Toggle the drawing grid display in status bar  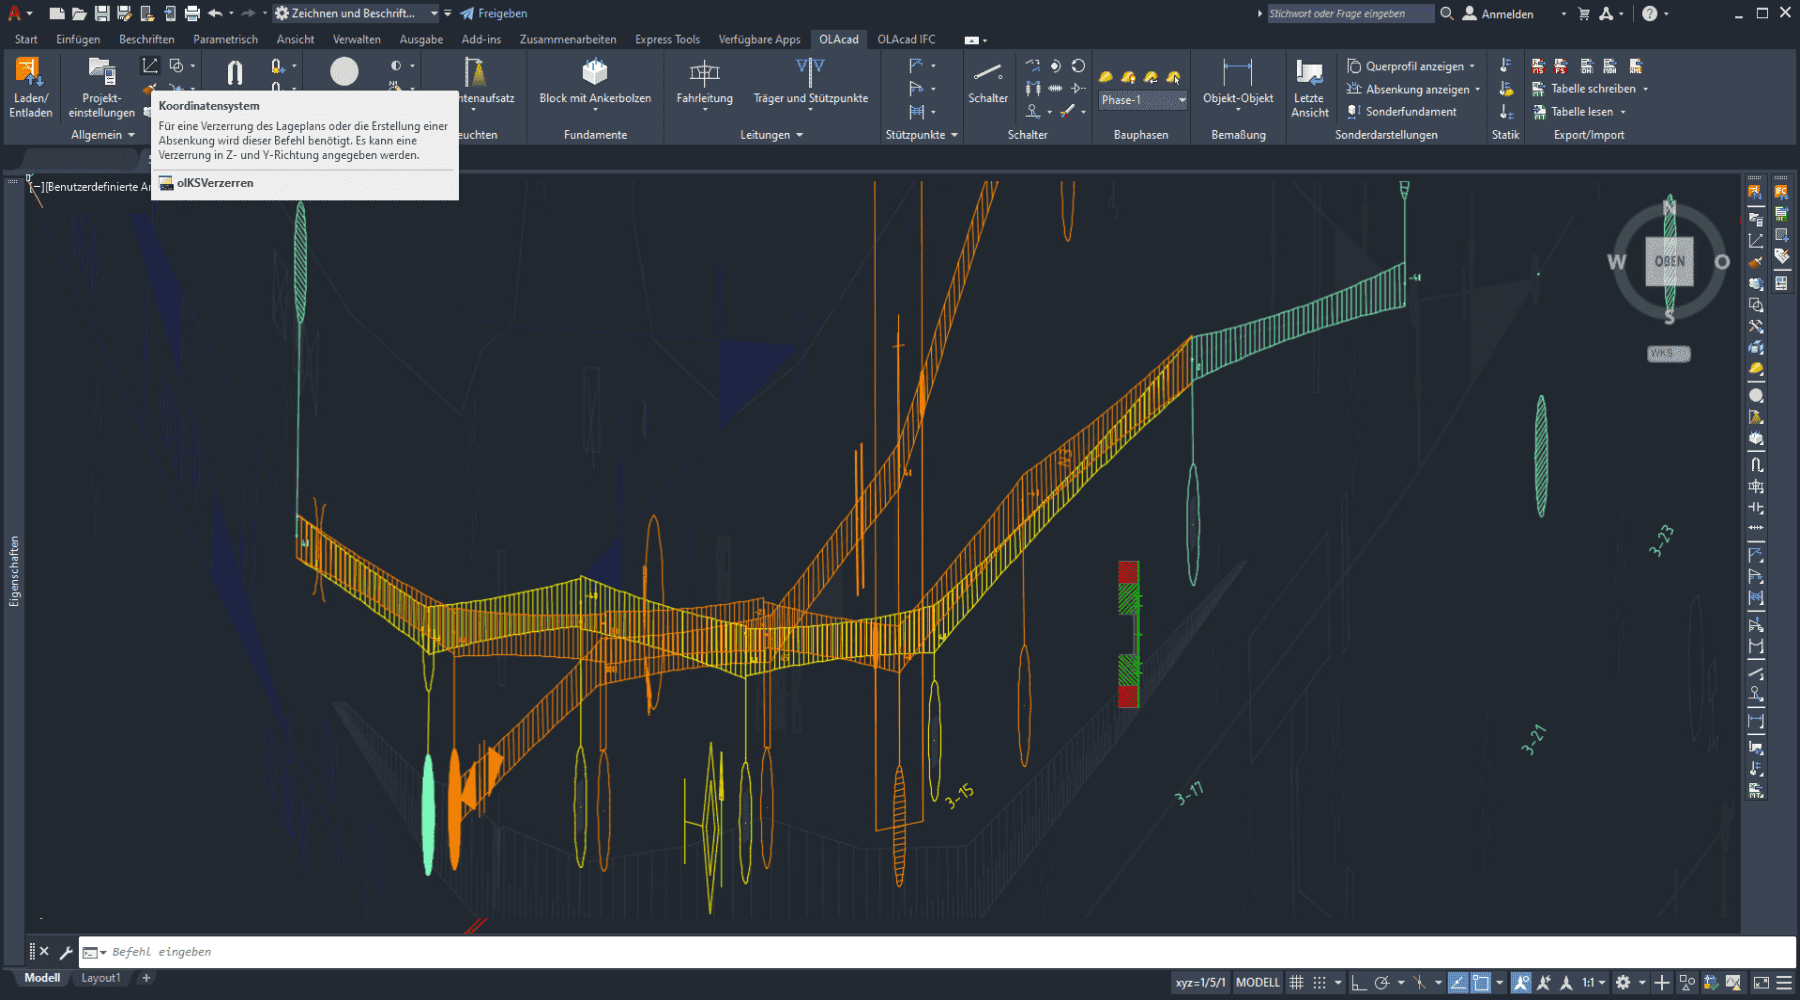pyautogui.click(x=1296, y=983)
